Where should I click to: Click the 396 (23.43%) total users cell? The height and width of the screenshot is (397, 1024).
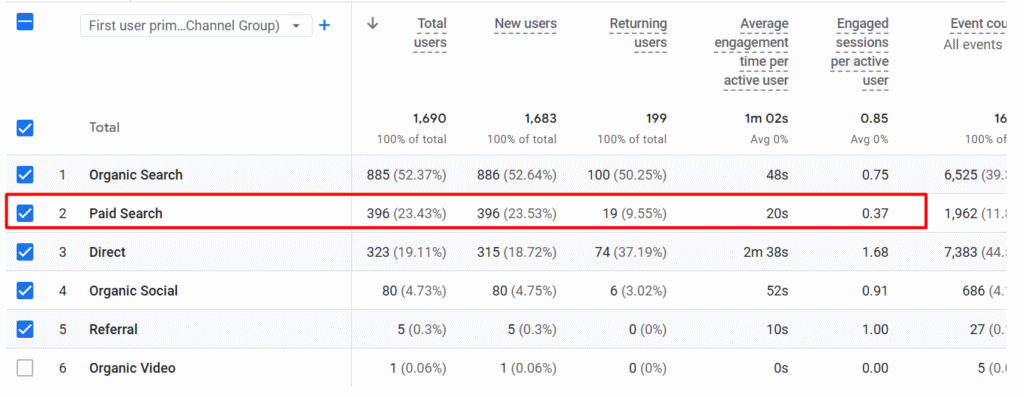point(407,214)
